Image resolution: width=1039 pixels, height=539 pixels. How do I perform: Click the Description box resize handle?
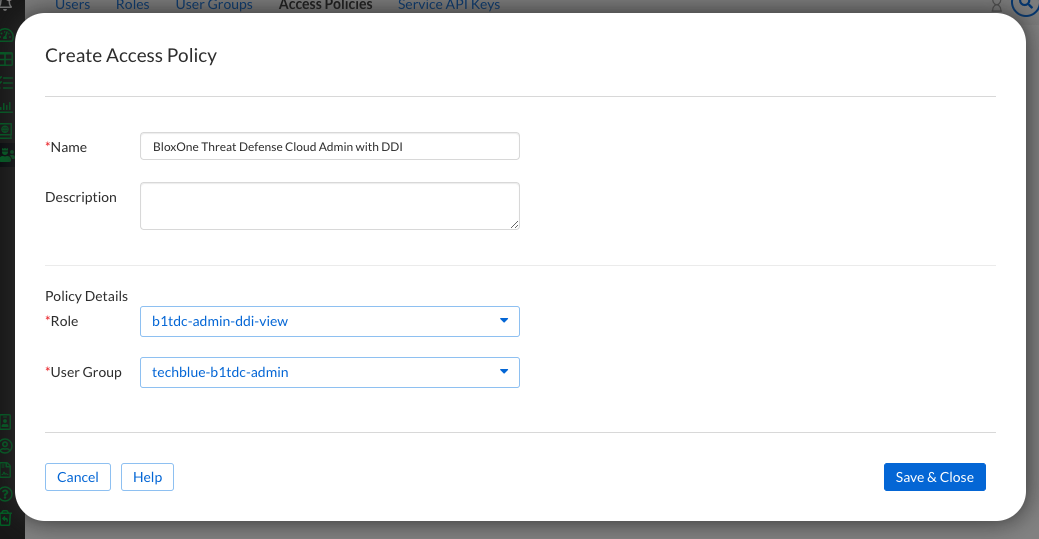514,224
